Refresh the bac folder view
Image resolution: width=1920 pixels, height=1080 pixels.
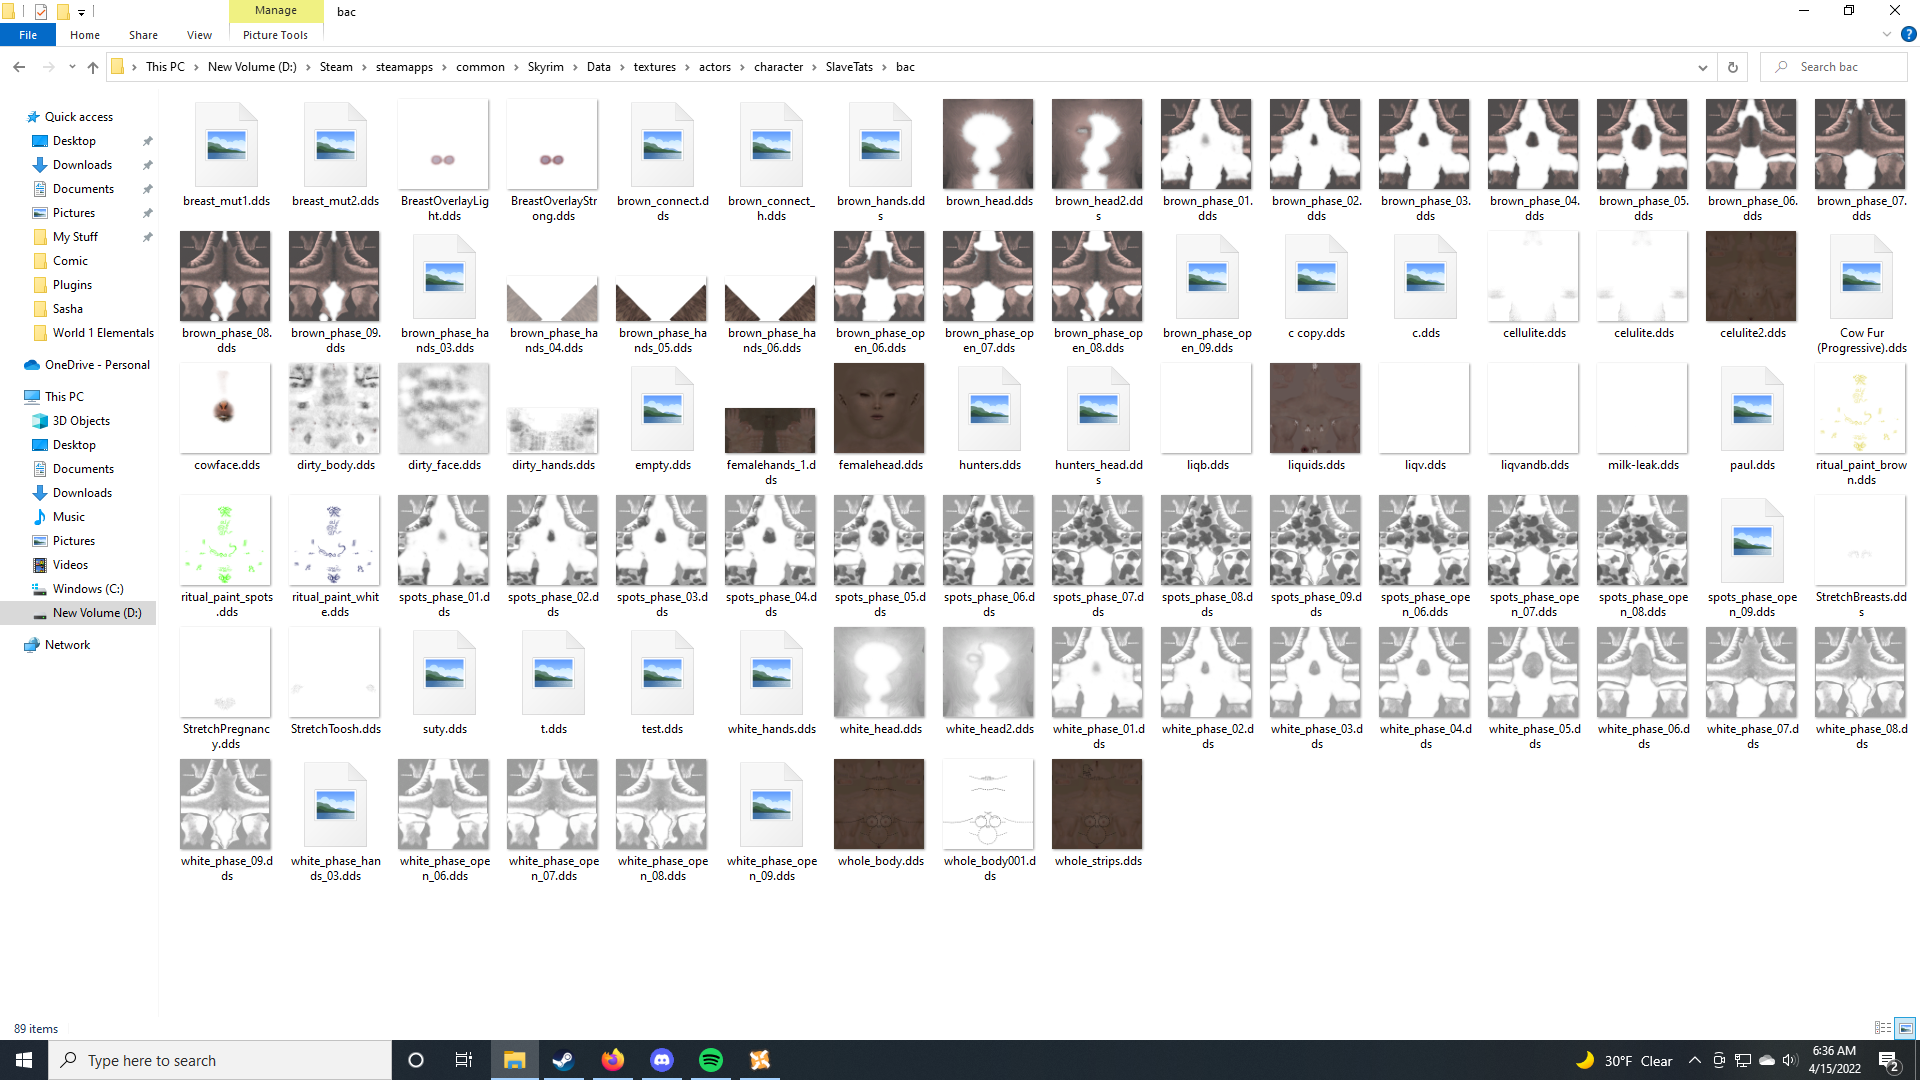click(1733, 67)
